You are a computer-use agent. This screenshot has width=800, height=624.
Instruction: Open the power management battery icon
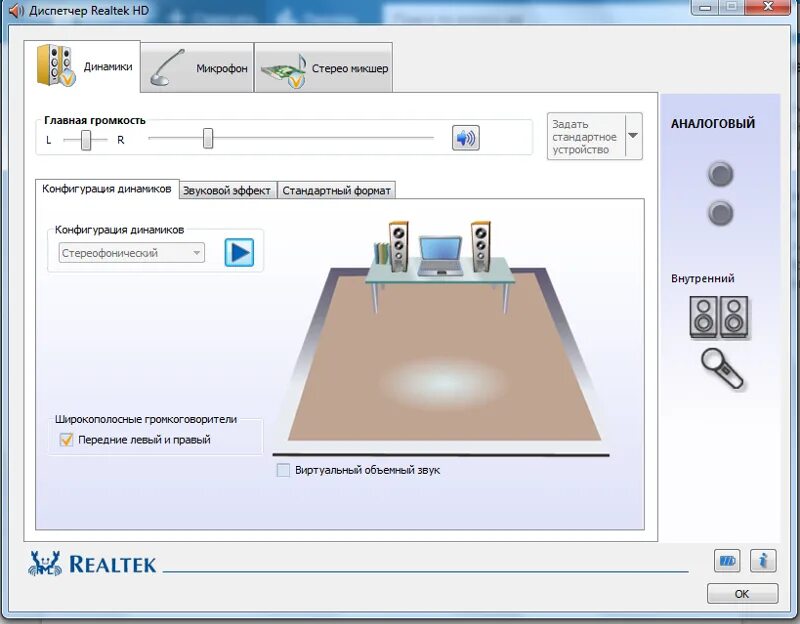[x=728, y=561]
